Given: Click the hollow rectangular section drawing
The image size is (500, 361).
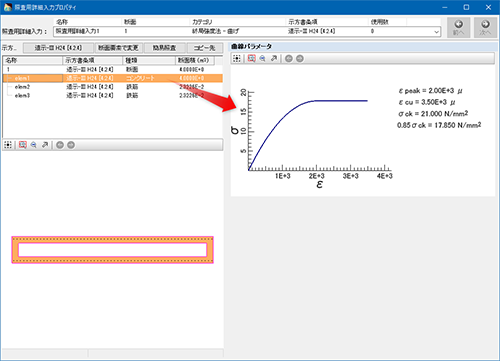Looking at the screenshot, I should [x=113, y=250].
